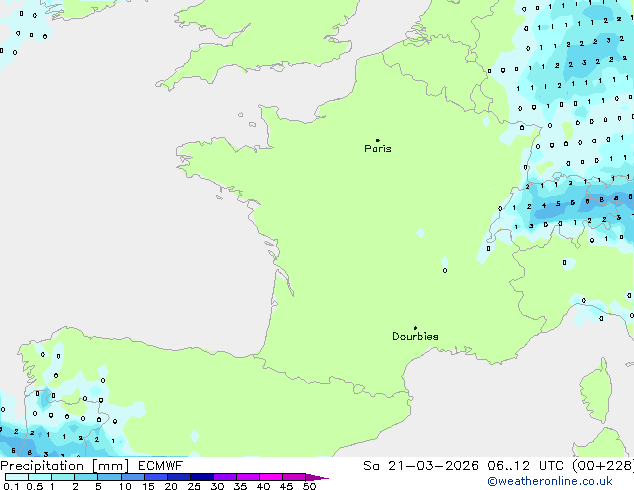The height and width of the screenshot is (490, 634).
Task: Click the '25' legend scale value
Action: pos(194,486)
